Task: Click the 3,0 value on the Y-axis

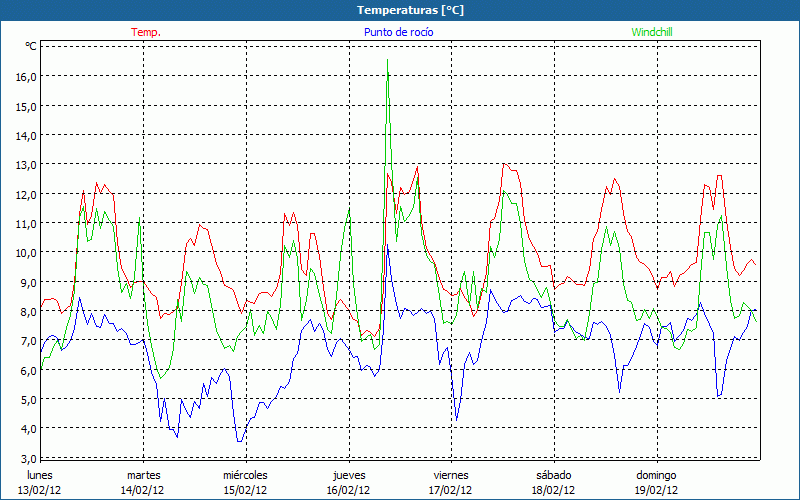Action: 26,458
